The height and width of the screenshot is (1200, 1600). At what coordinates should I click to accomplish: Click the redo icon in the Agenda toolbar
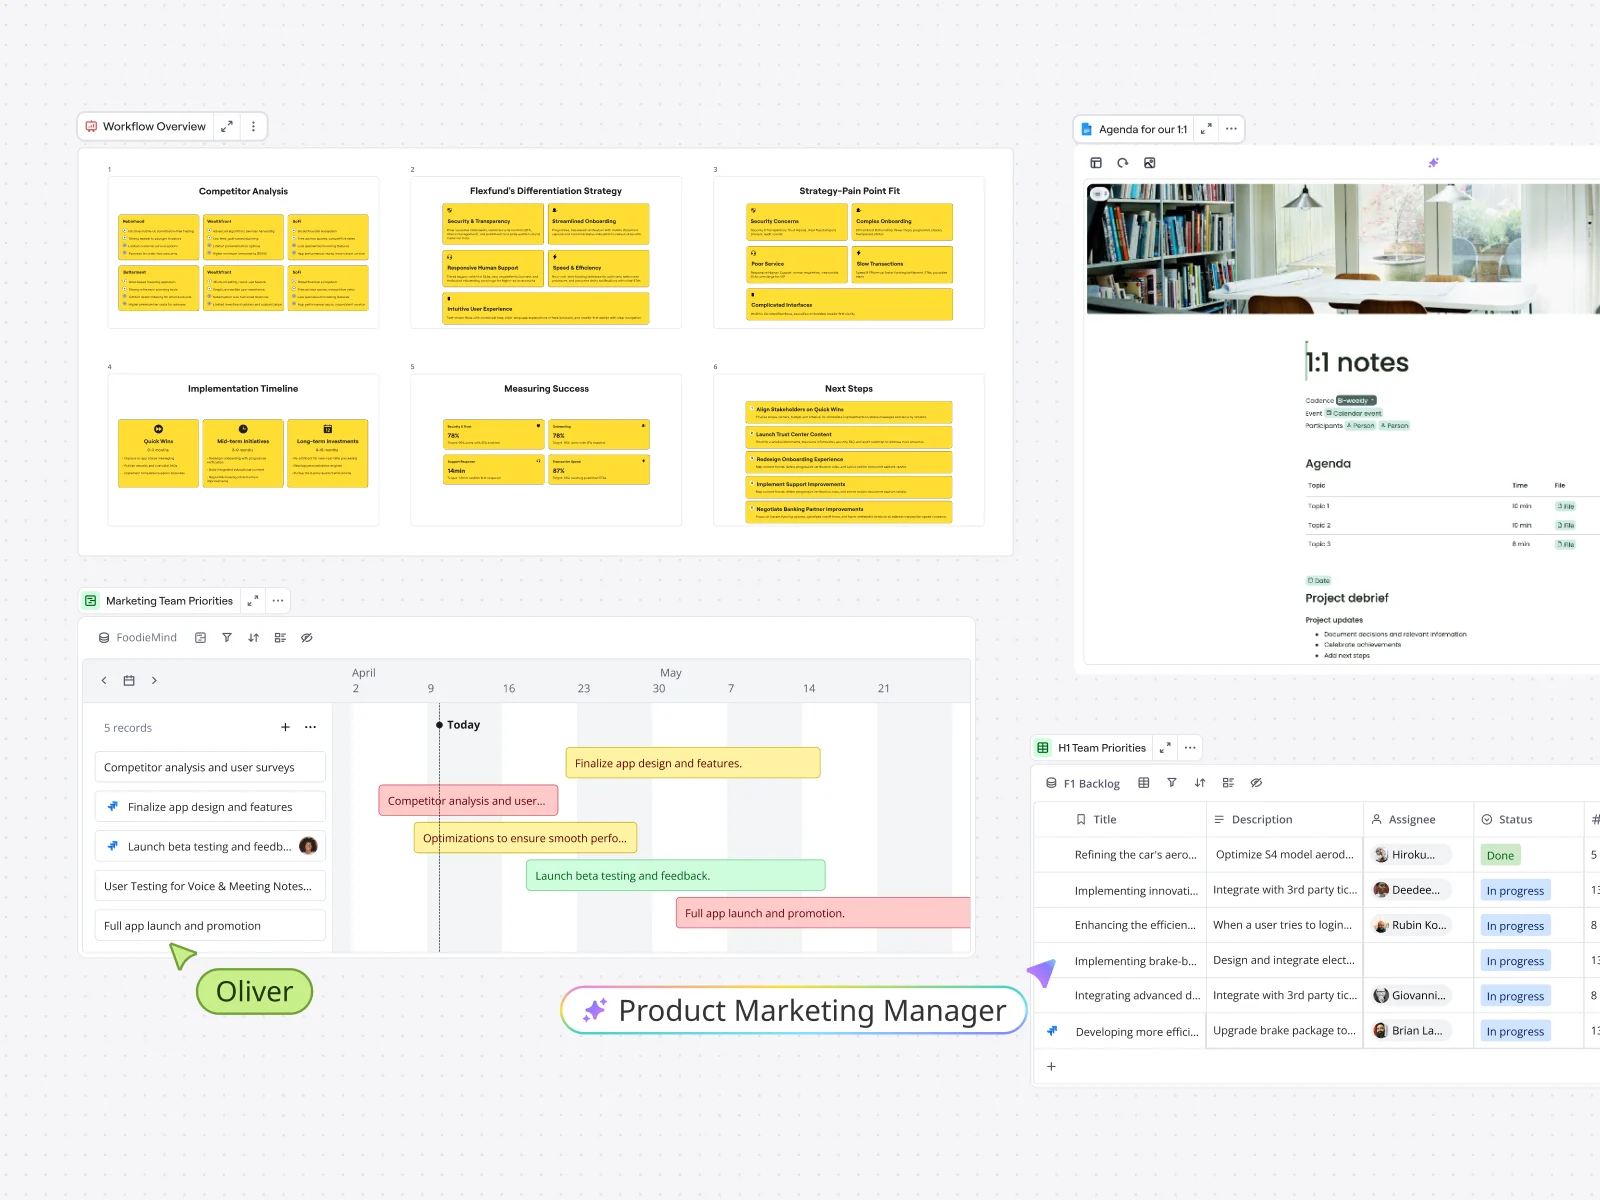(1123, 163)
